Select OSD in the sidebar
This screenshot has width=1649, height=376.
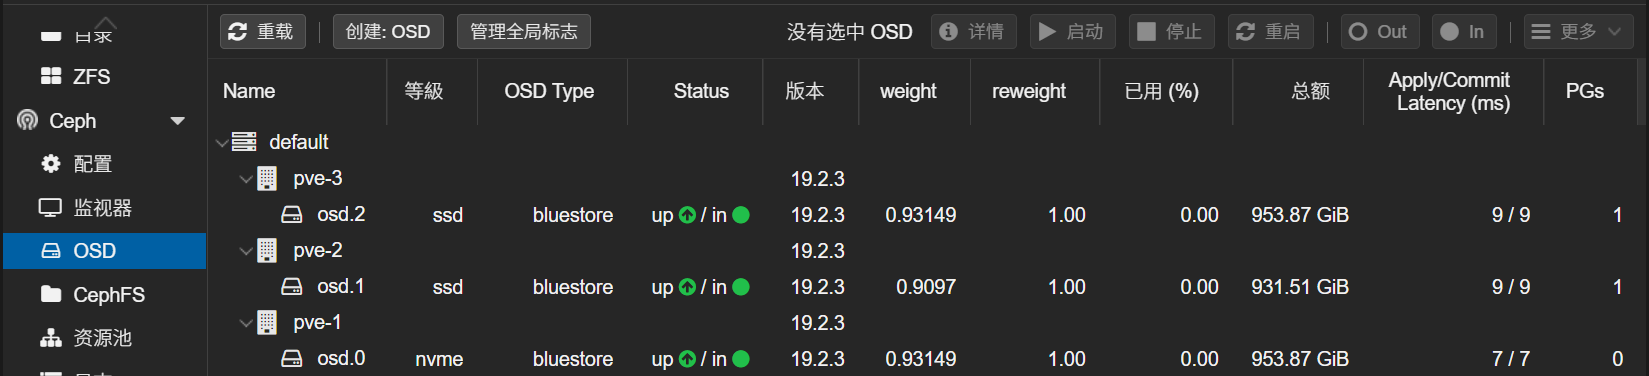coord(104,251)
